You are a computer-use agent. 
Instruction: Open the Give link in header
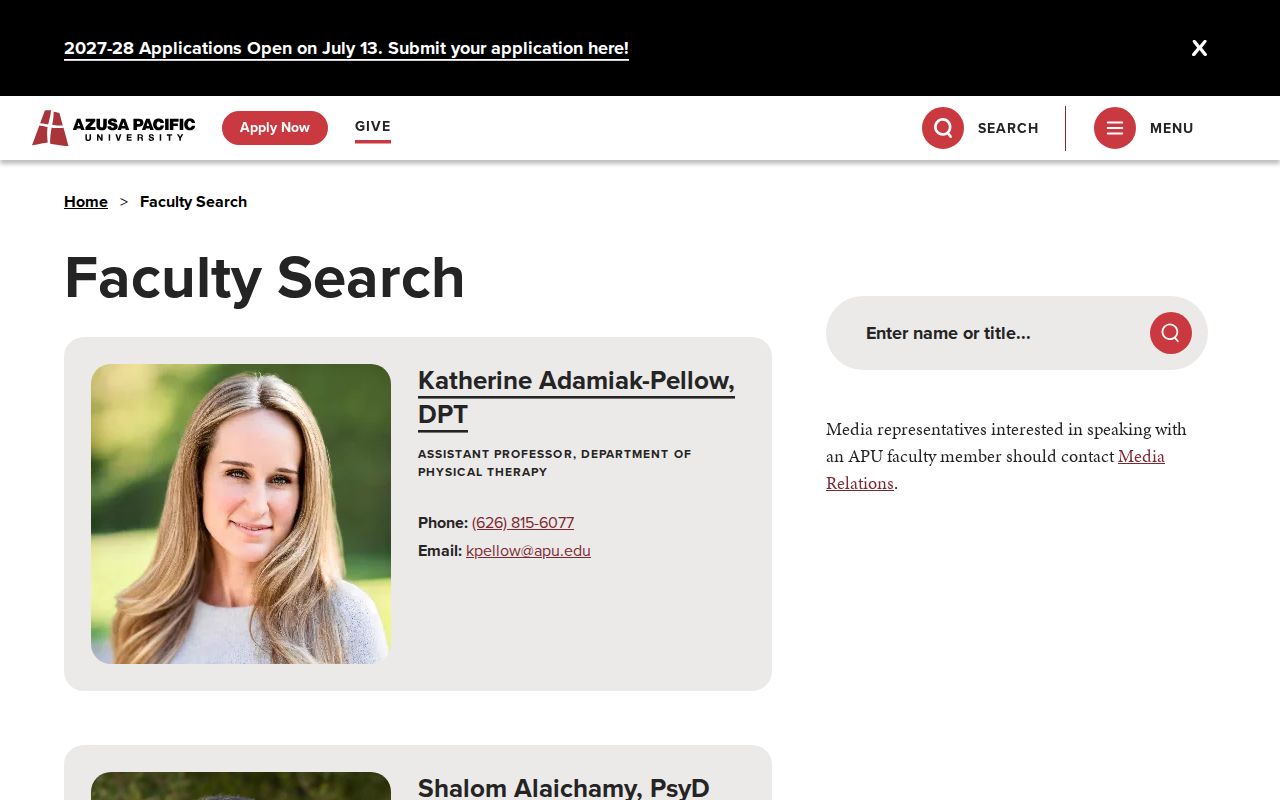373,127
